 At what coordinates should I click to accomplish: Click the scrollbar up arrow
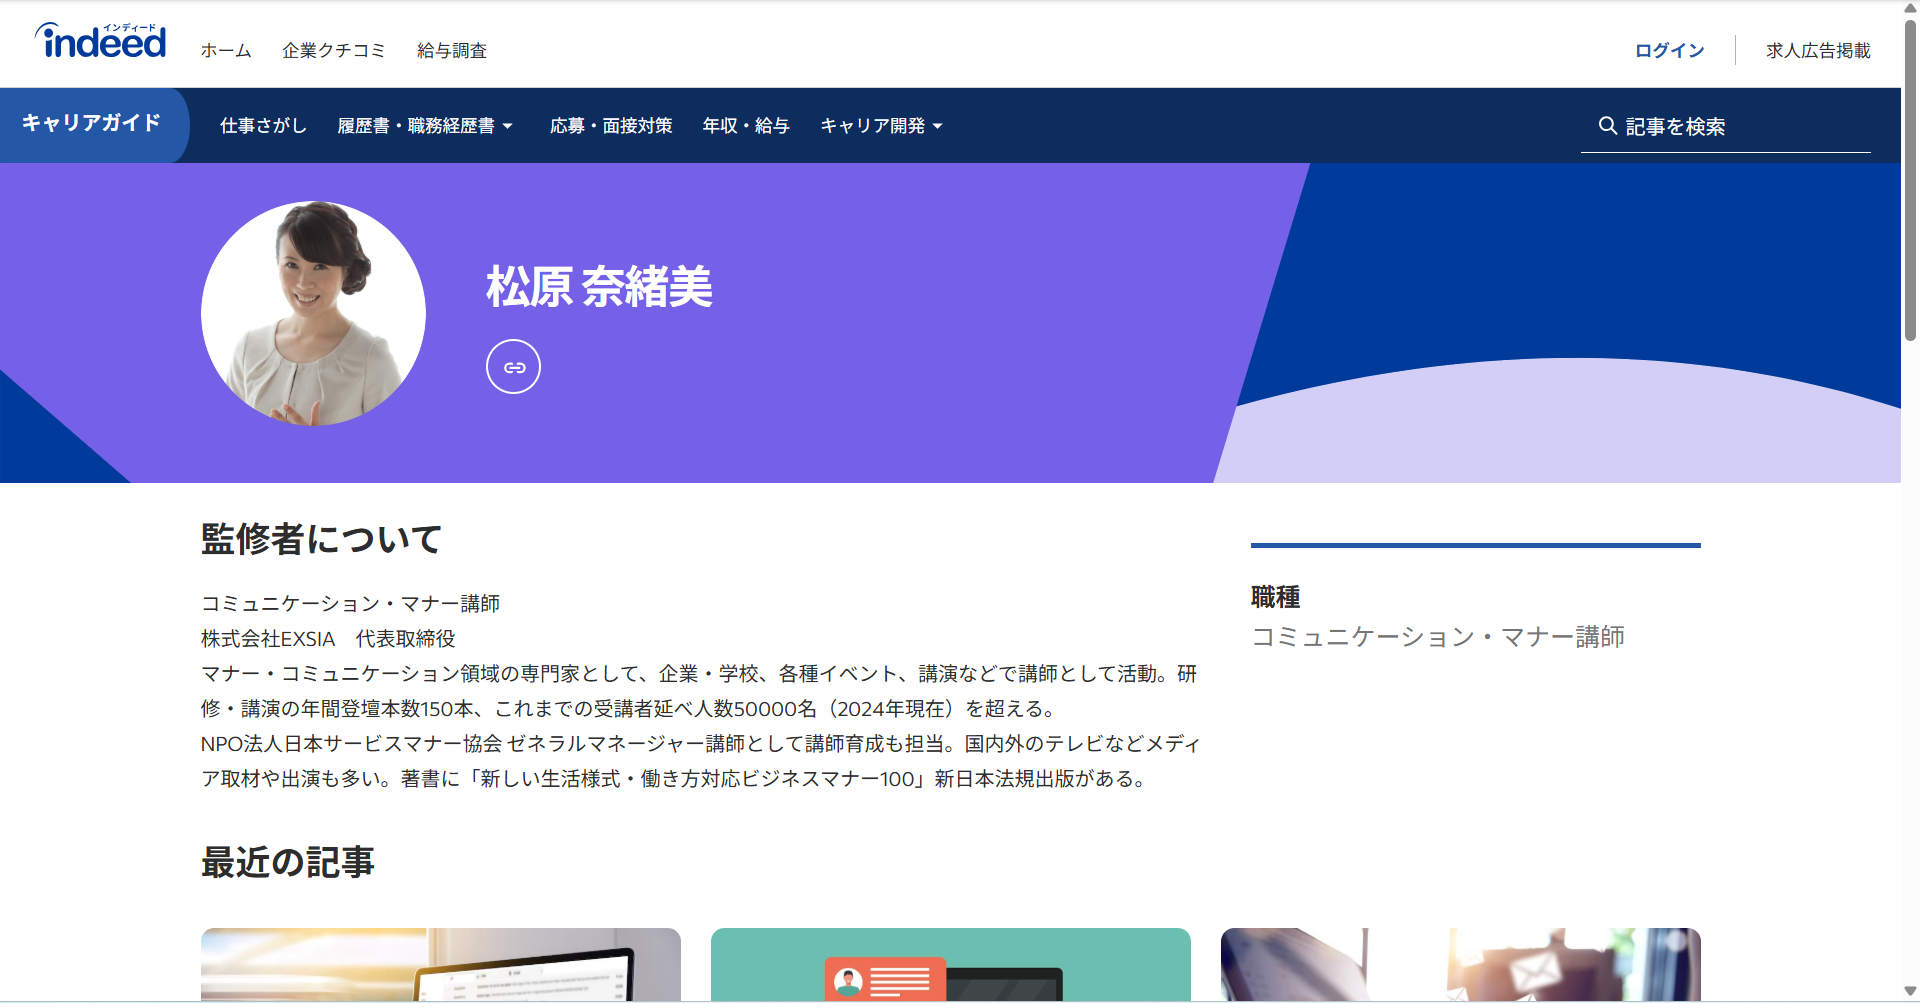pyautogui.click(x=1910, y=8)
